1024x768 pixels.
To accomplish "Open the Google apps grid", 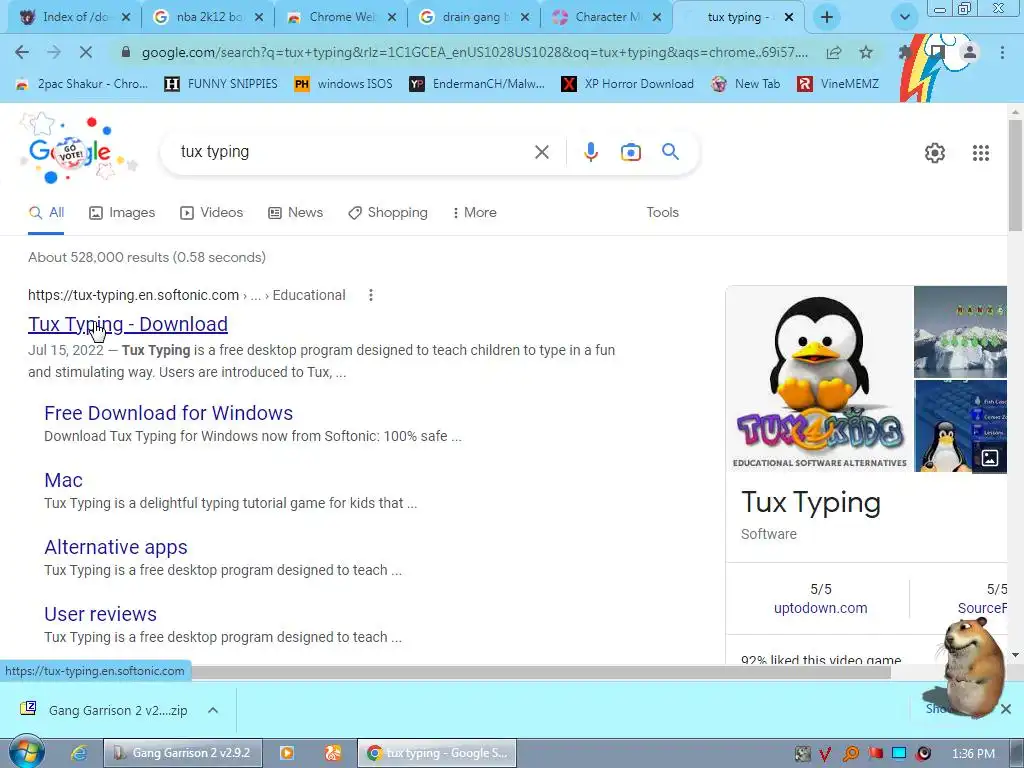I will click(x=980, y=153).
